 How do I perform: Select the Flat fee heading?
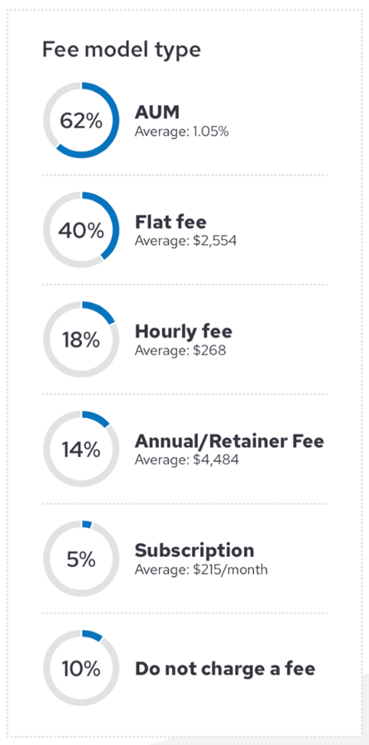click(x=171, y=222)
